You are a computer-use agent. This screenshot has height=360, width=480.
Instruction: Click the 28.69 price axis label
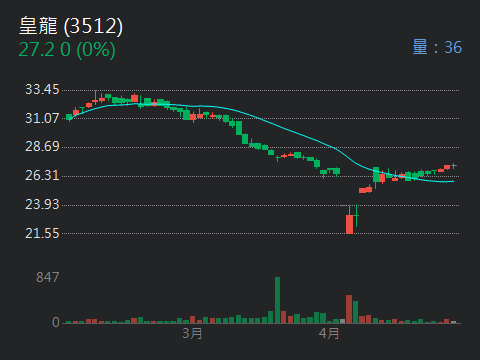click(42, 147)
